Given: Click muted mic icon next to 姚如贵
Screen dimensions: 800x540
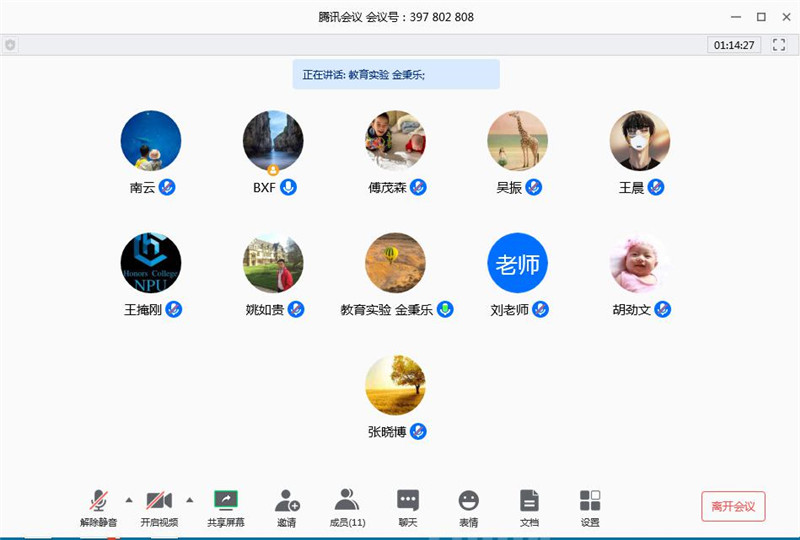Looking at the screenshot, I should coord(296,309).
